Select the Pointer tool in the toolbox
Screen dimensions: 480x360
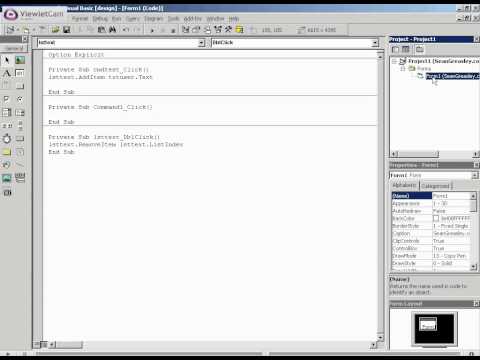pos(7,60)
